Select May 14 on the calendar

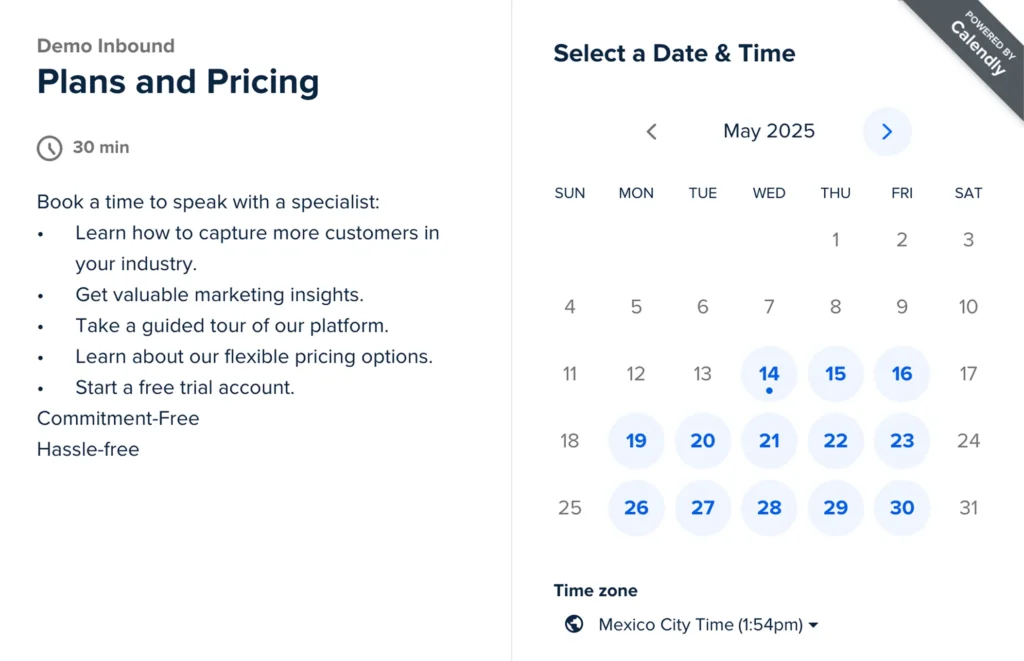(x=769, y=374)
